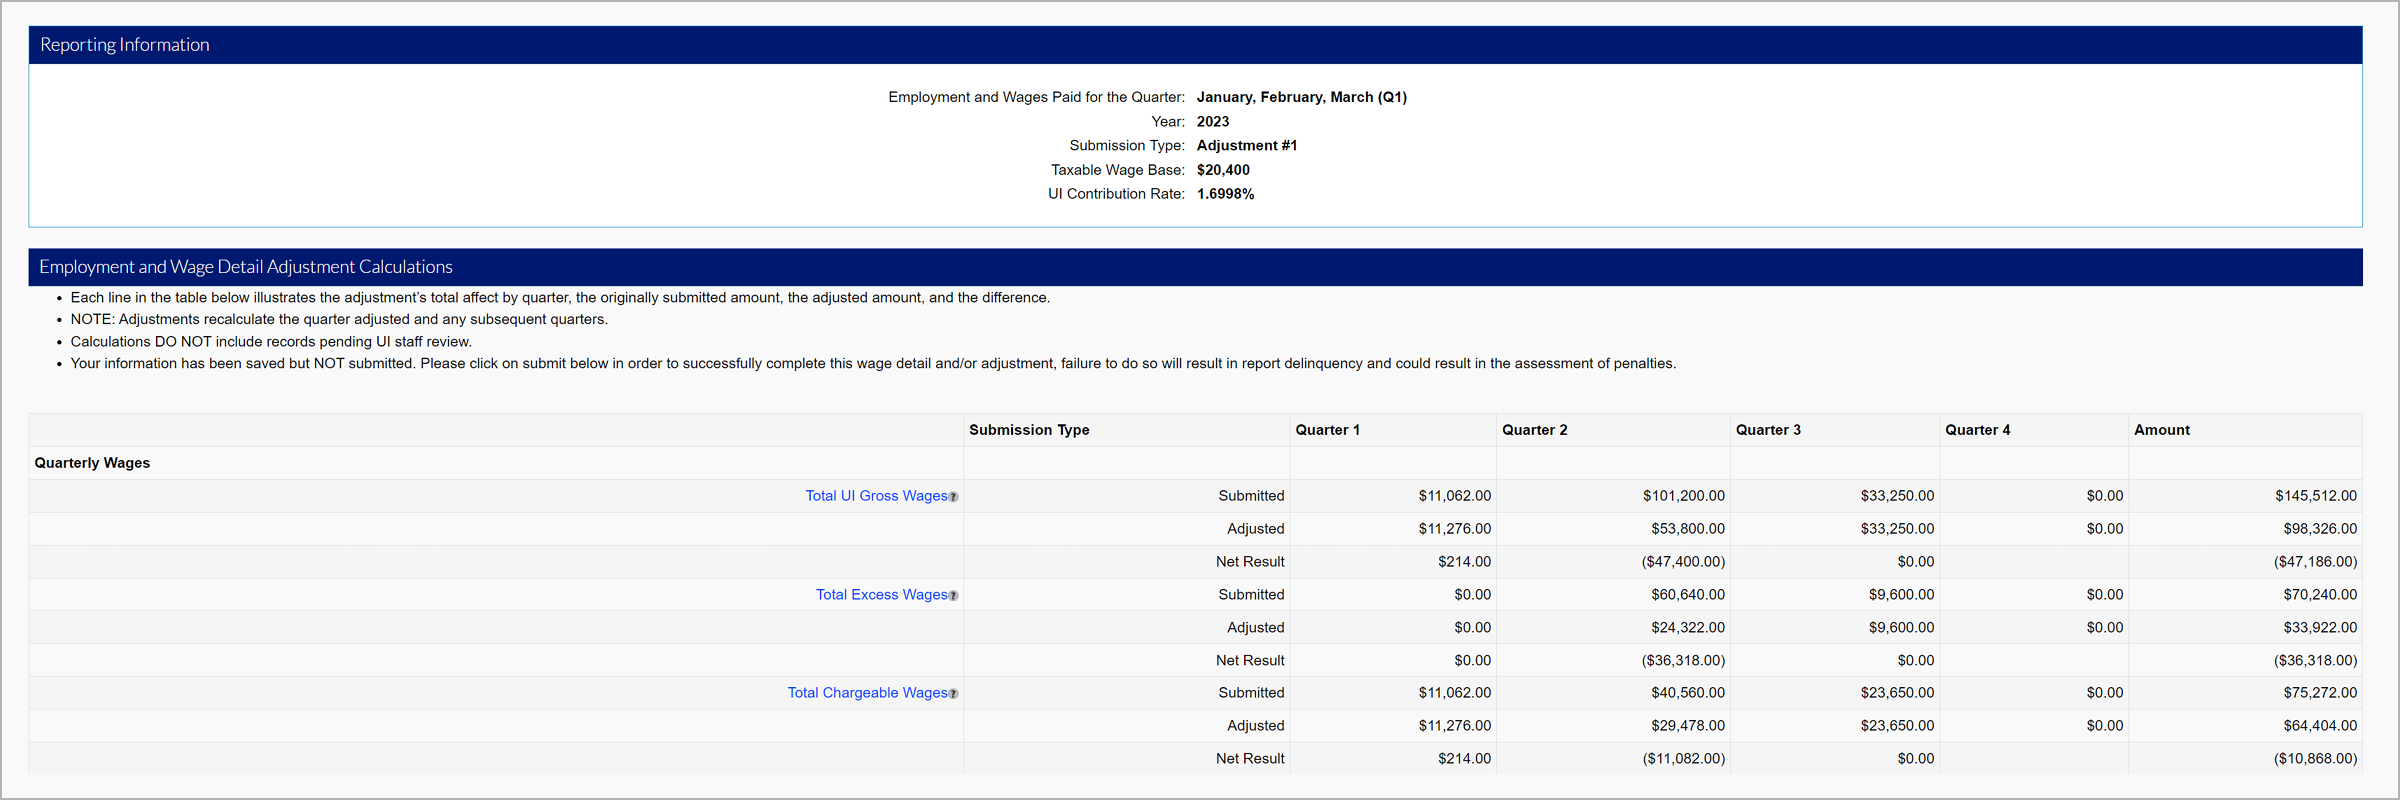Click help icon beside Total UI Gross Wages
The height and width of the screenshot is (800, 2400).
point(953,497)
